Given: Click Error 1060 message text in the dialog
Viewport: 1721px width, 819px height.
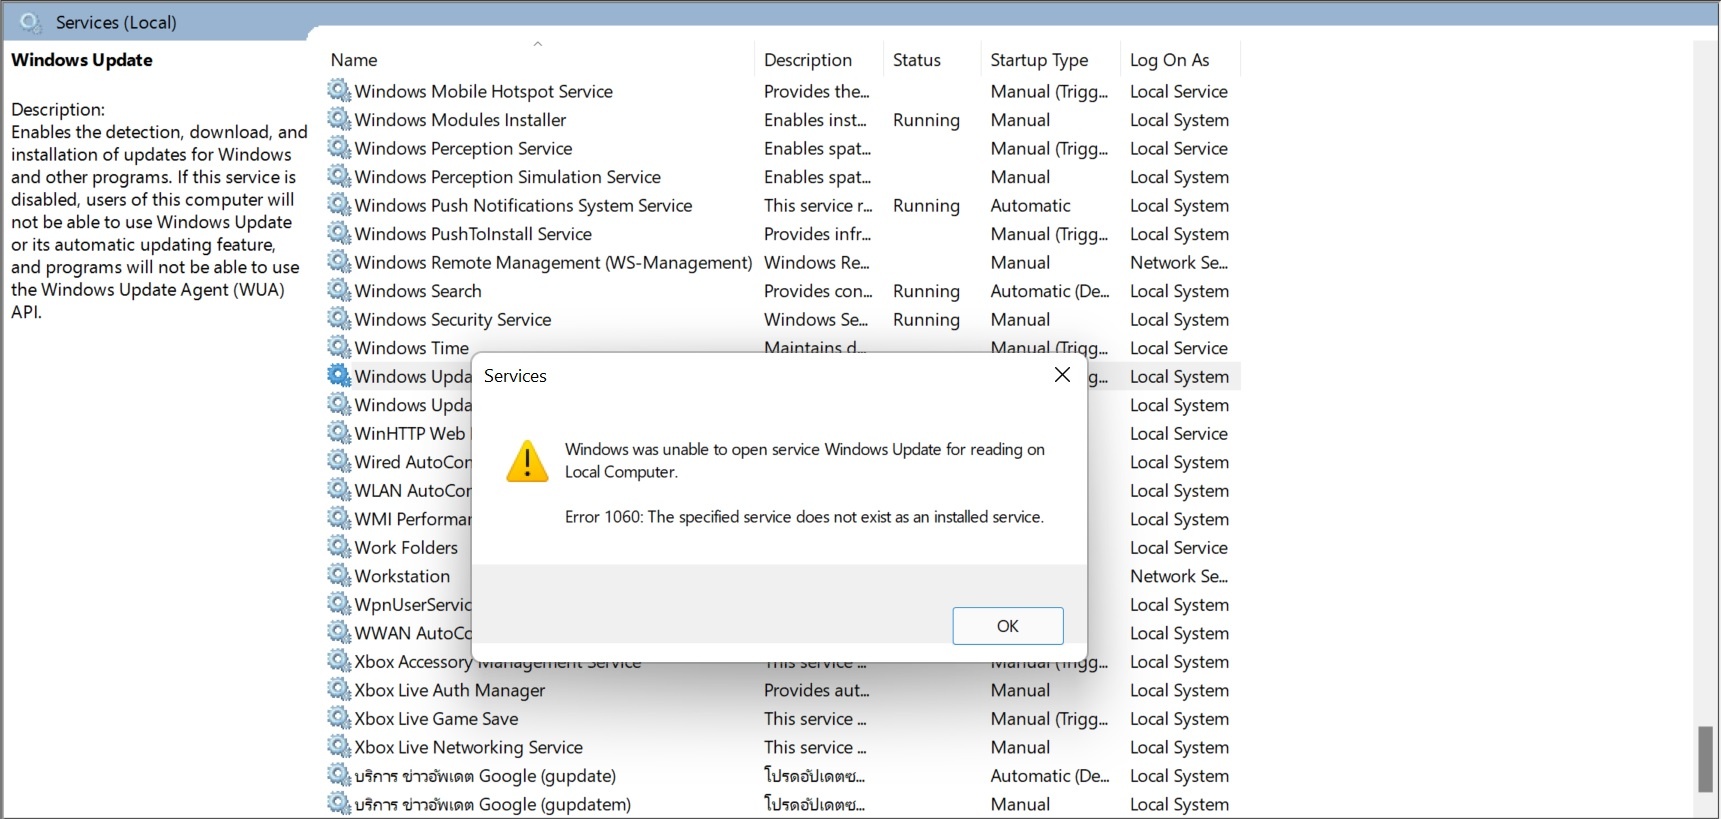Looking at the screenshot, I should (x=804, y=517).
